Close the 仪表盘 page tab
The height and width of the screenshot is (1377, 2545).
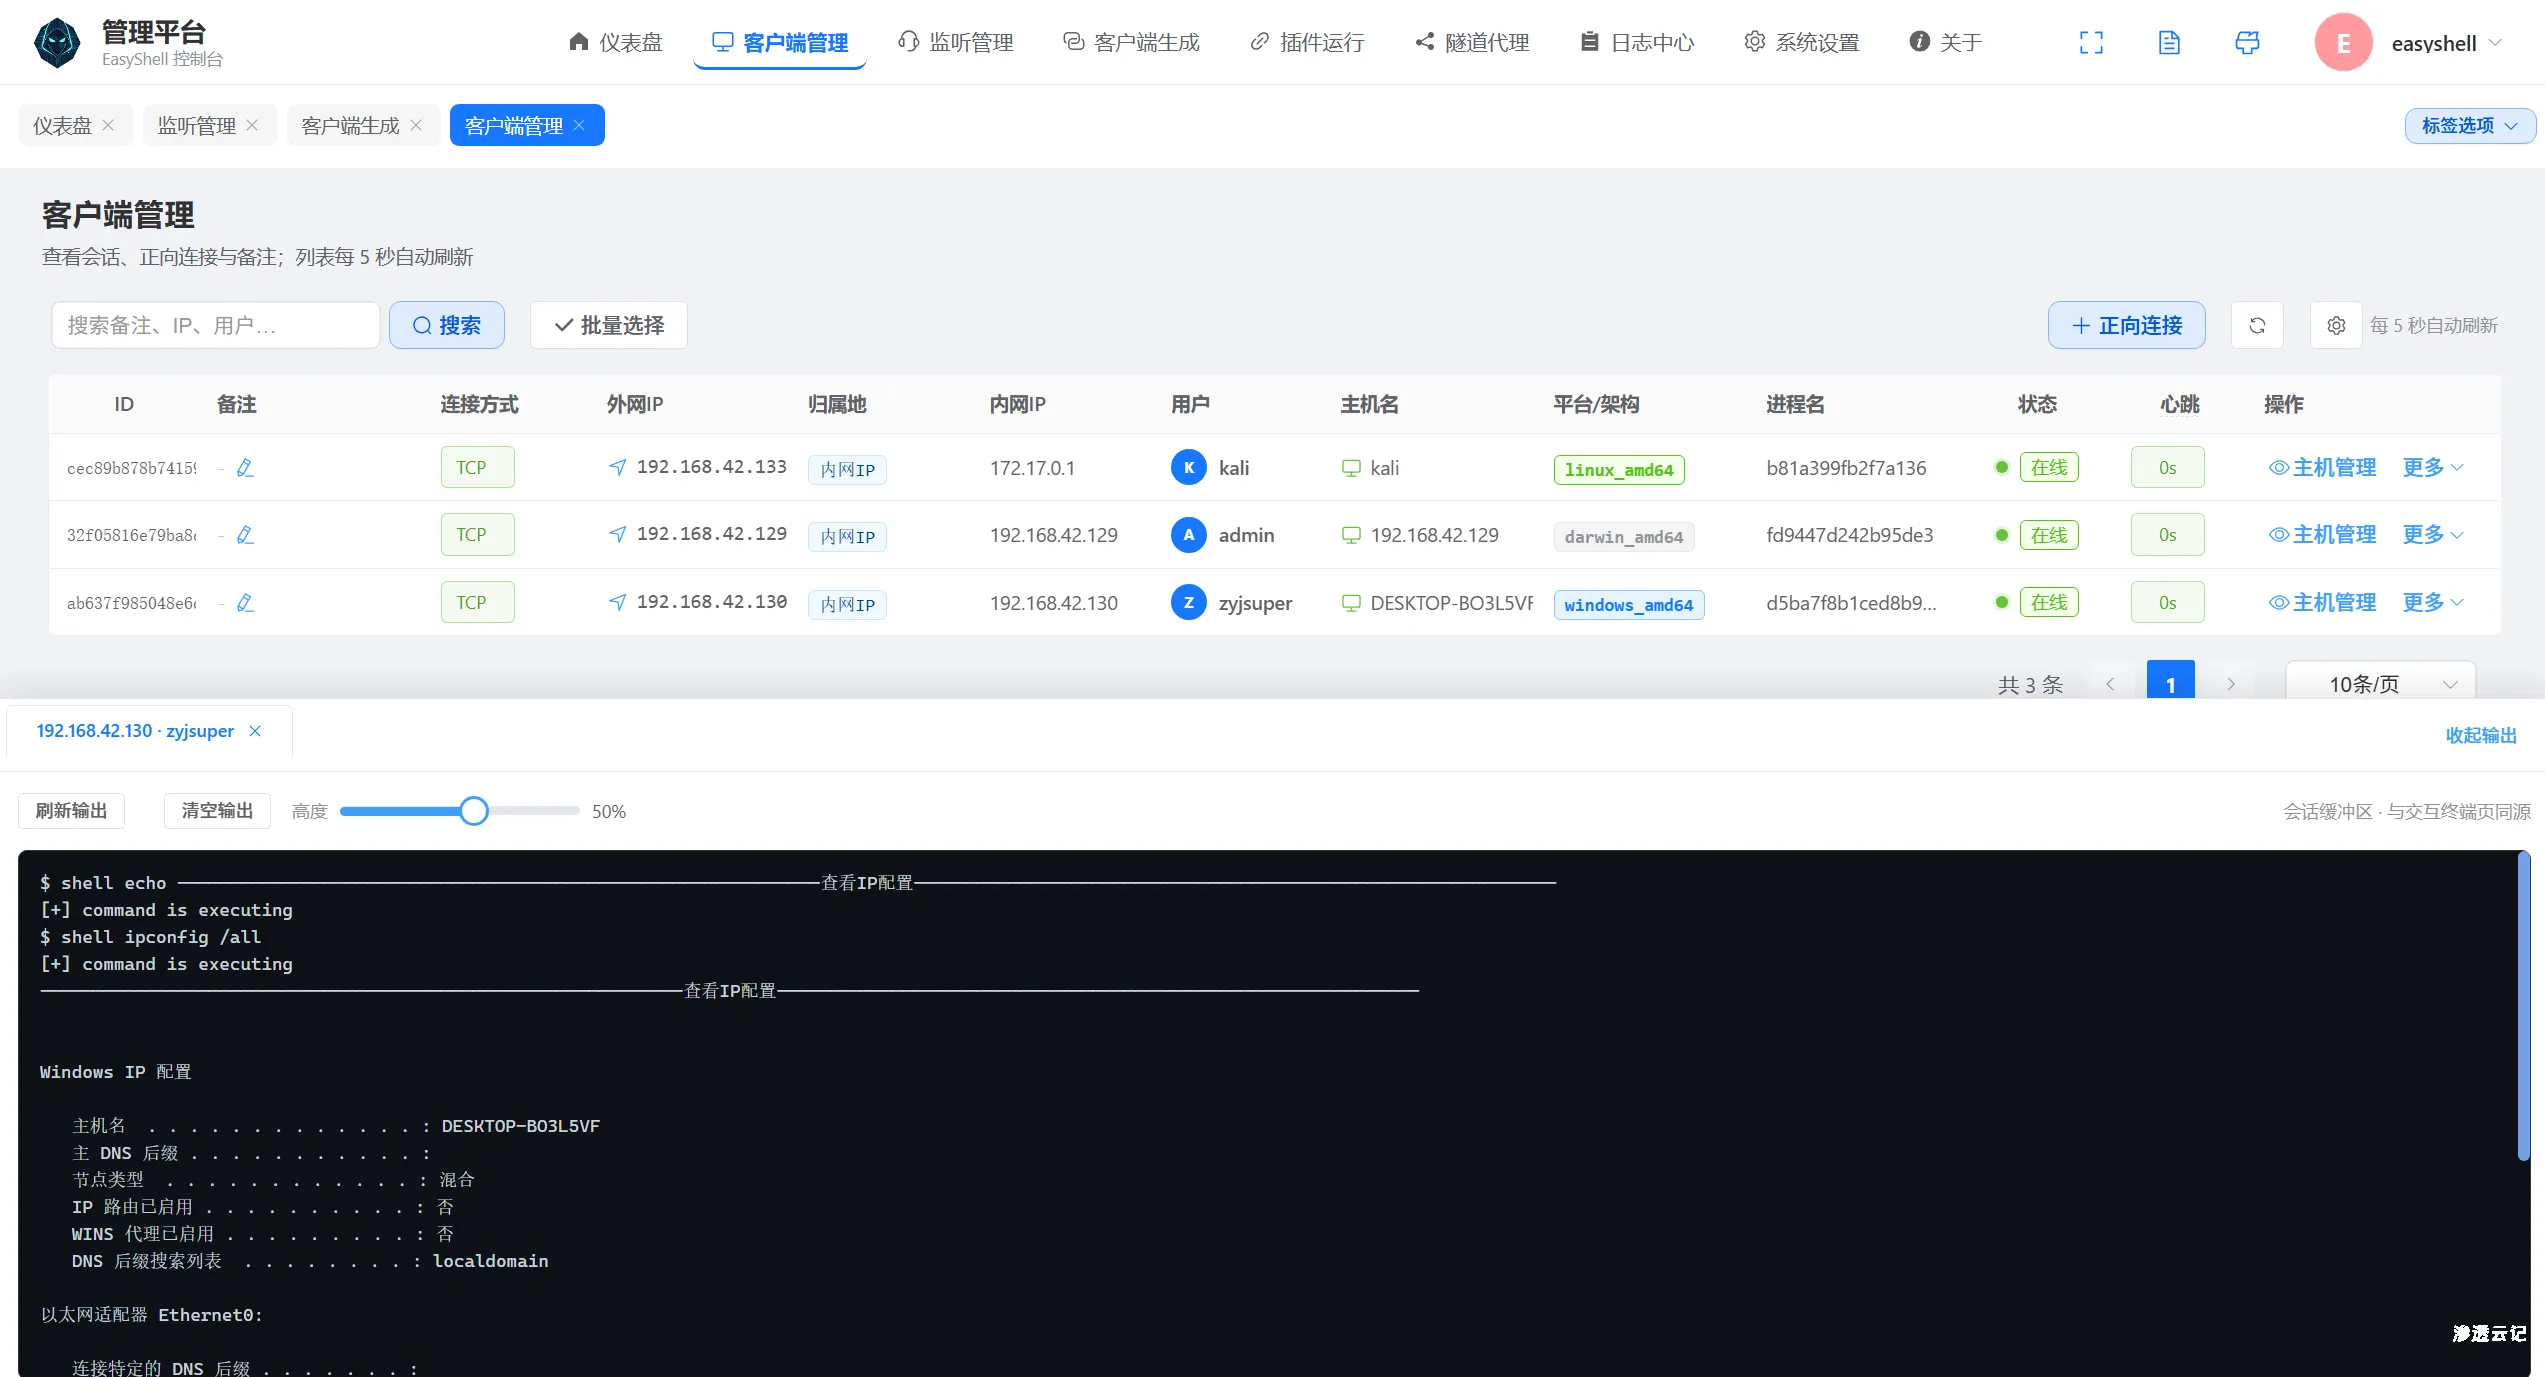(x=108, y=125)
